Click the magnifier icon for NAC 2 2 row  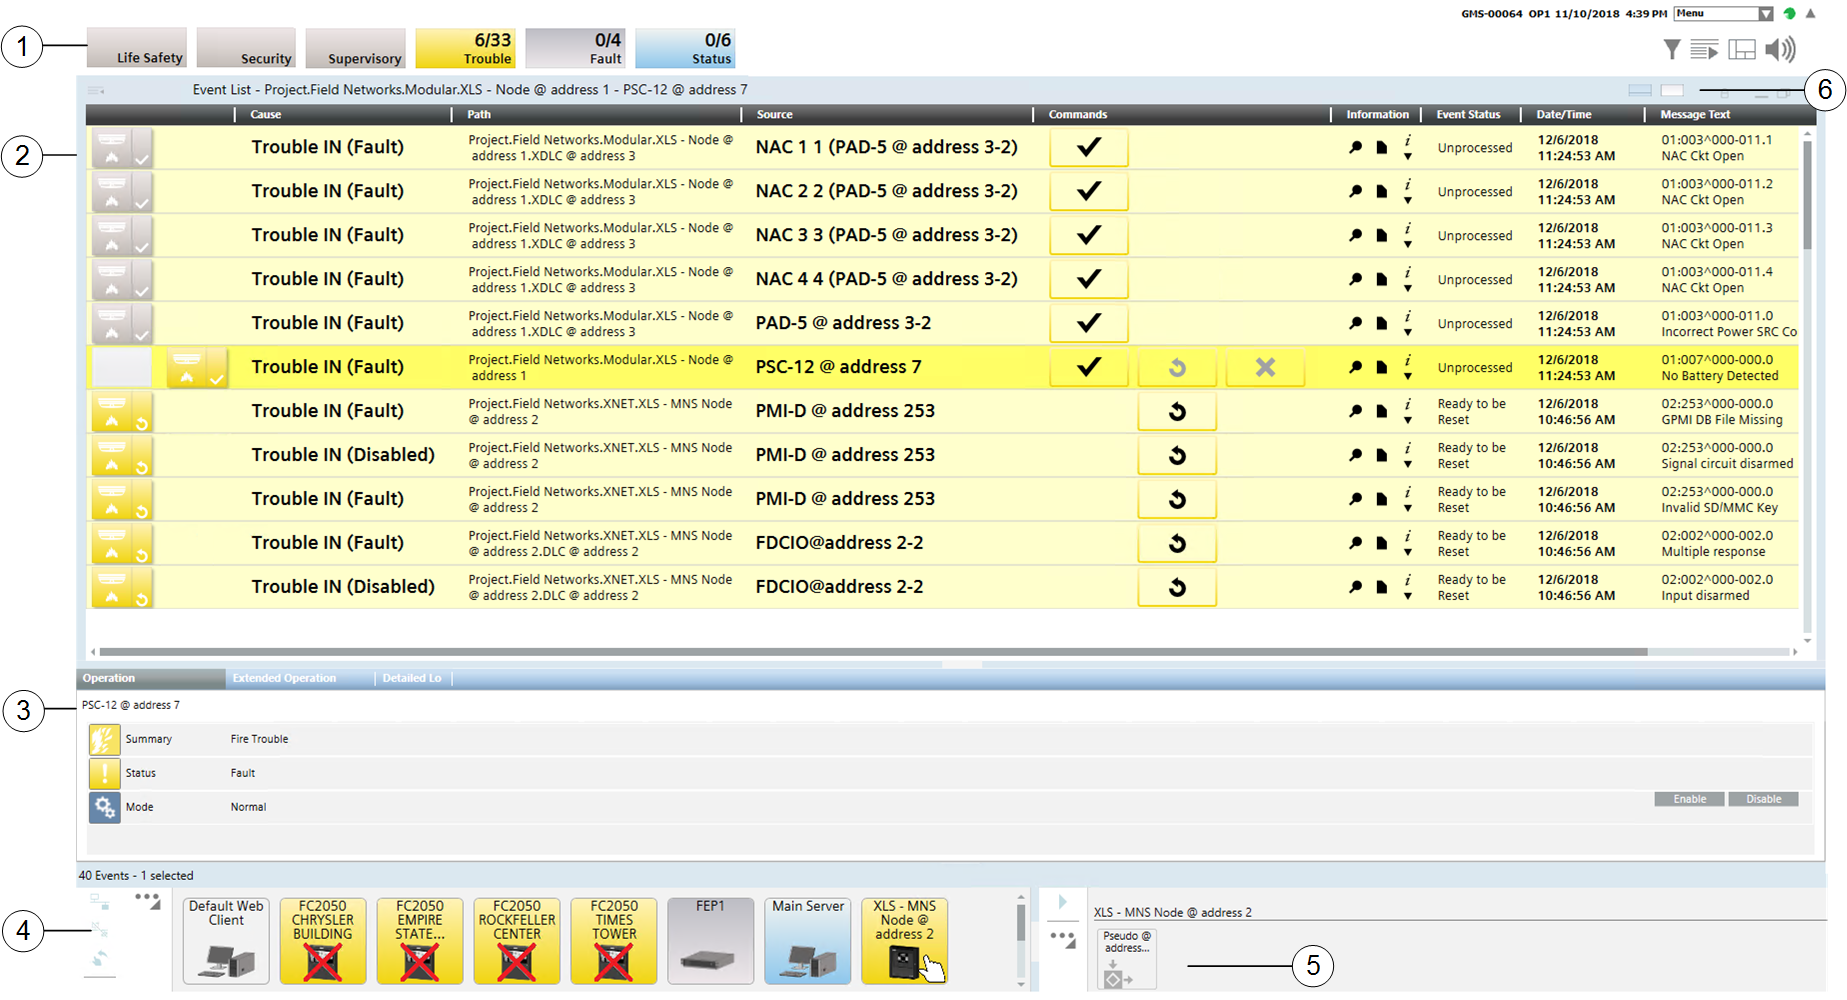tap(1355, 191)
